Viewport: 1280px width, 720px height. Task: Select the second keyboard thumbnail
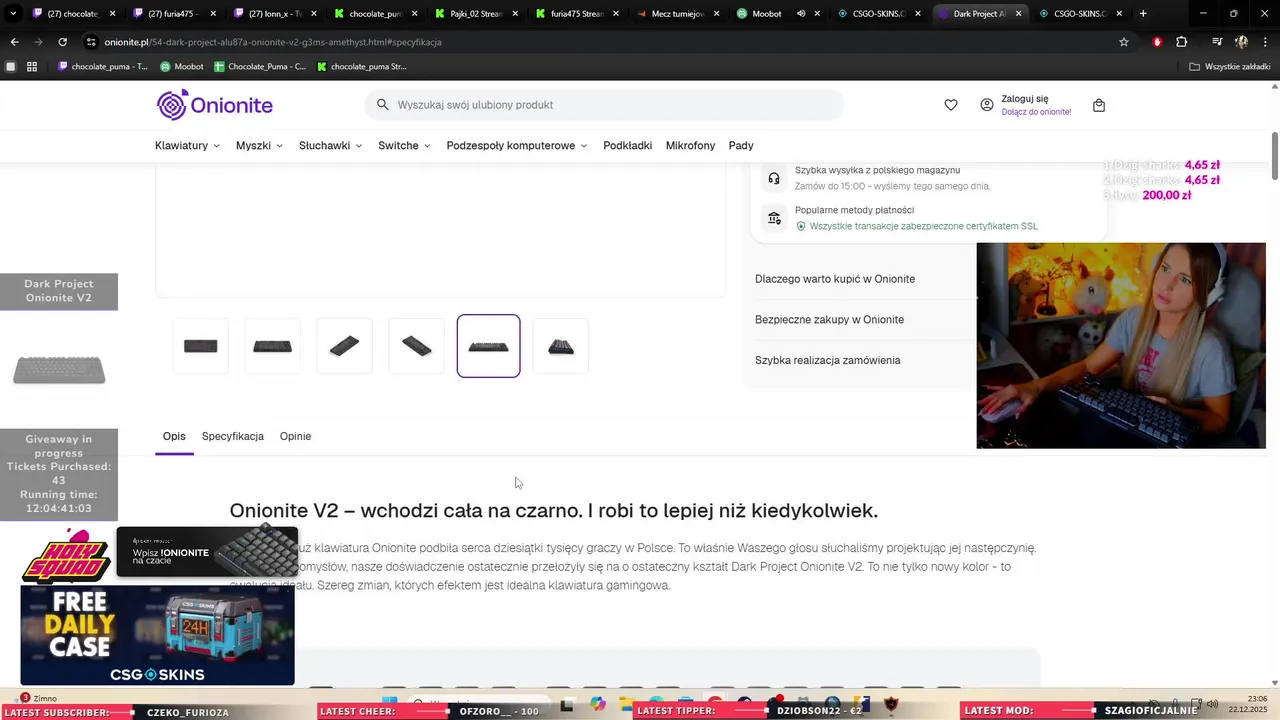pos(273,346)
